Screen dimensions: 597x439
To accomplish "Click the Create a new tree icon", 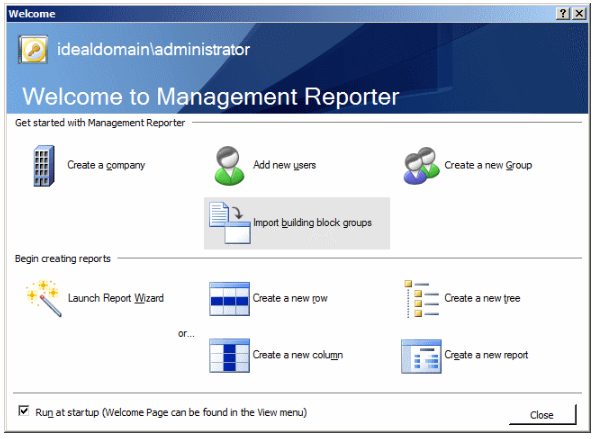I will 421,299.
